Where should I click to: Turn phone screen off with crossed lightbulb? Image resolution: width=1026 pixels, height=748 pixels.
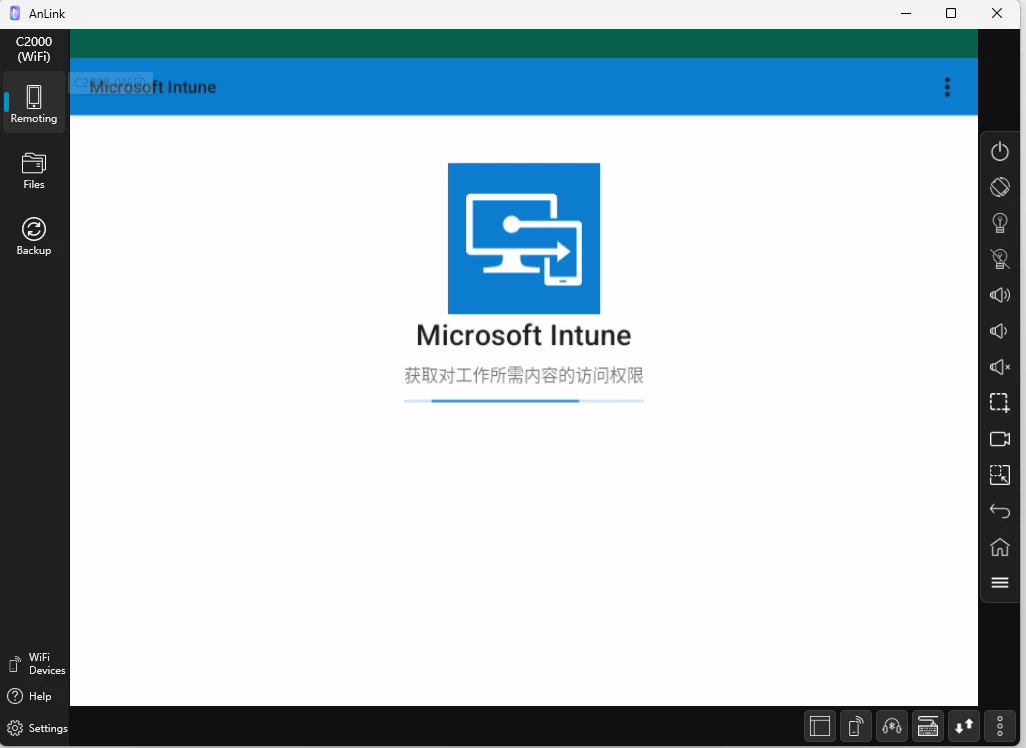coord(999,259)
